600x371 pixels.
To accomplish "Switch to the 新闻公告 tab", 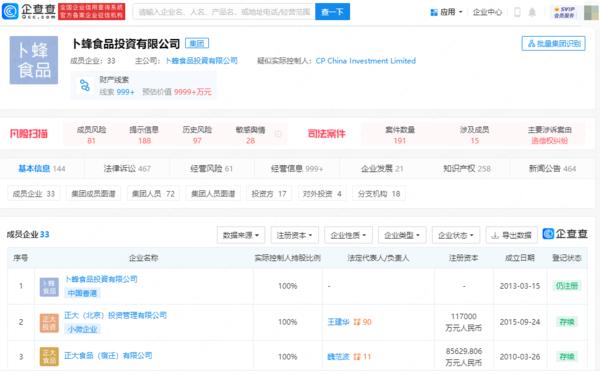I will (552, 168).
